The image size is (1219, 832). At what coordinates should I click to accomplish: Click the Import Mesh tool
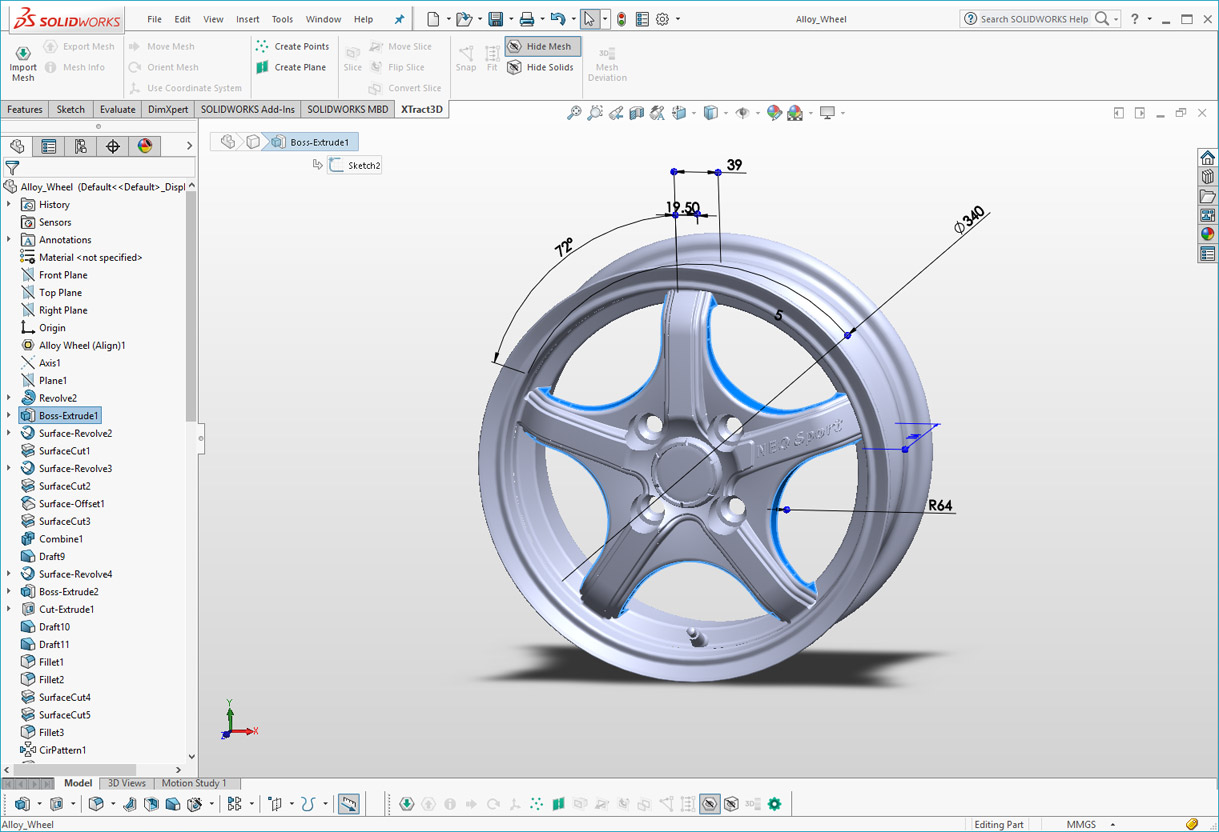(22, 62)
